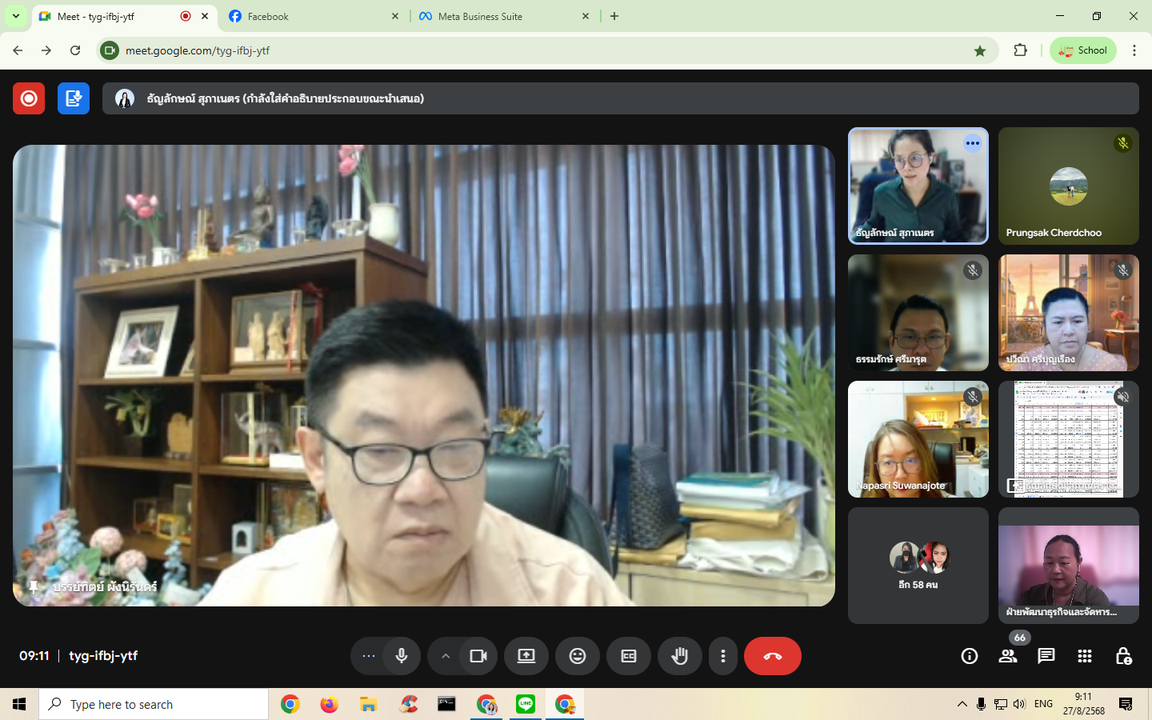
Task: Click the tile showing 58 more participants
Action: (x=918, y=565)
